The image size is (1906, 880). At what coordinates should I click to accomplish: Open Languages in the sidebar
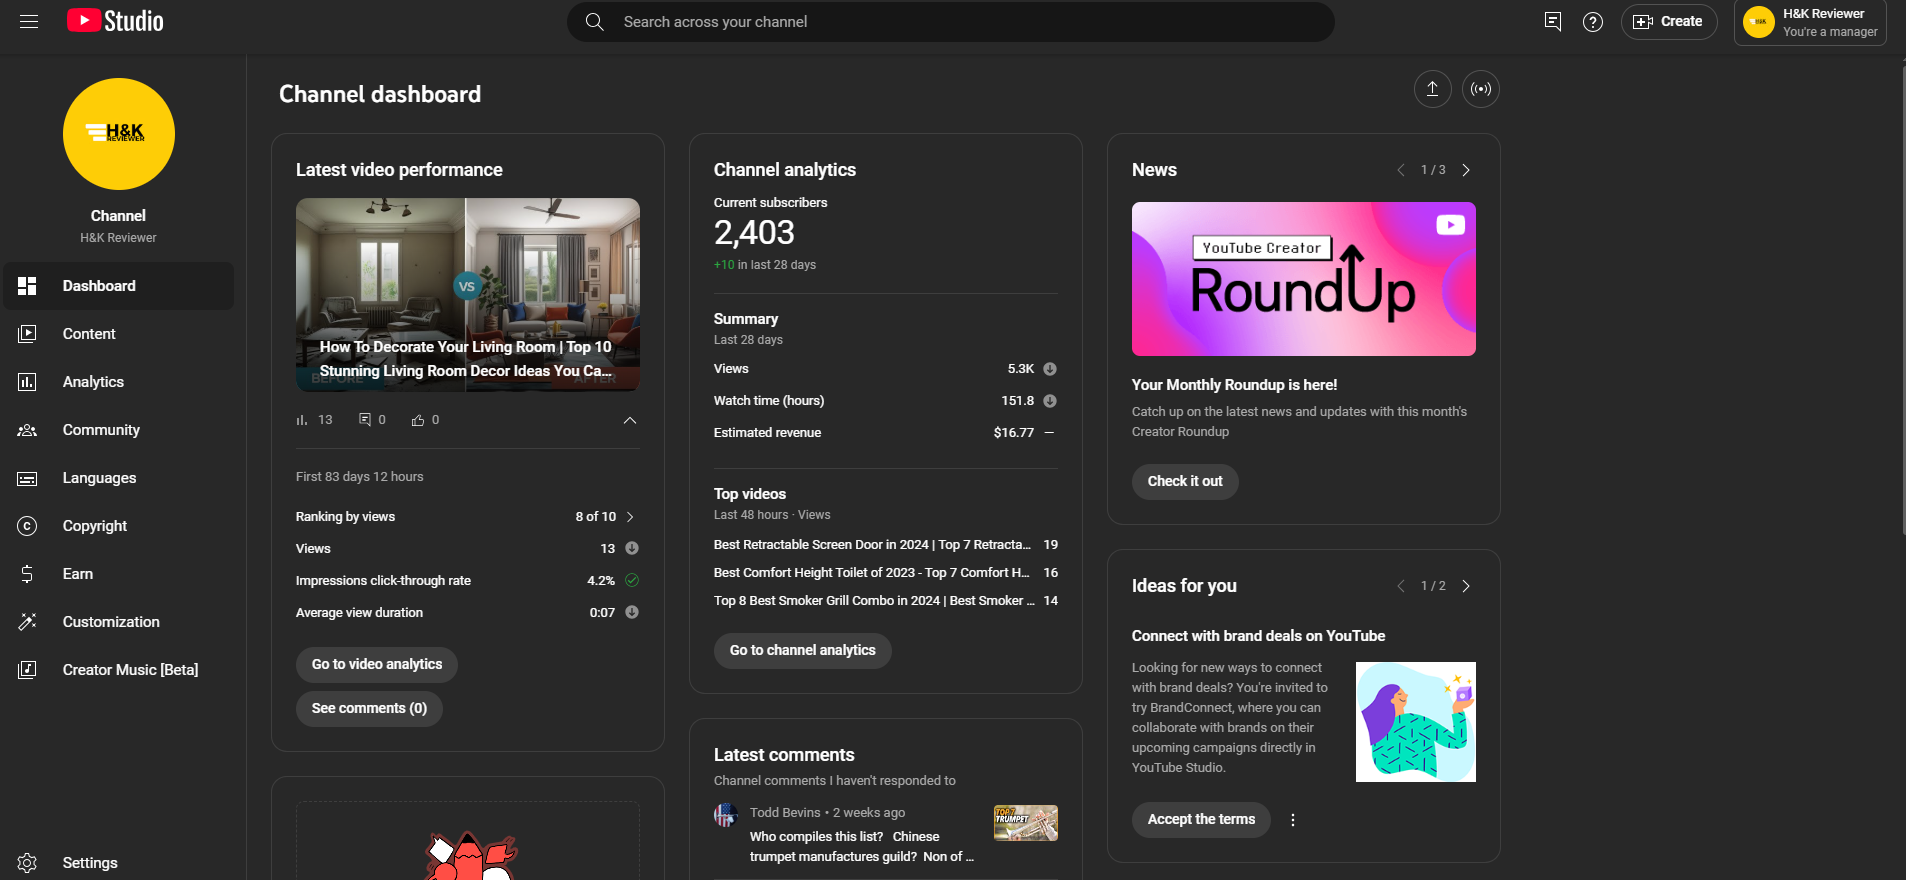click(x=119, y=478)
